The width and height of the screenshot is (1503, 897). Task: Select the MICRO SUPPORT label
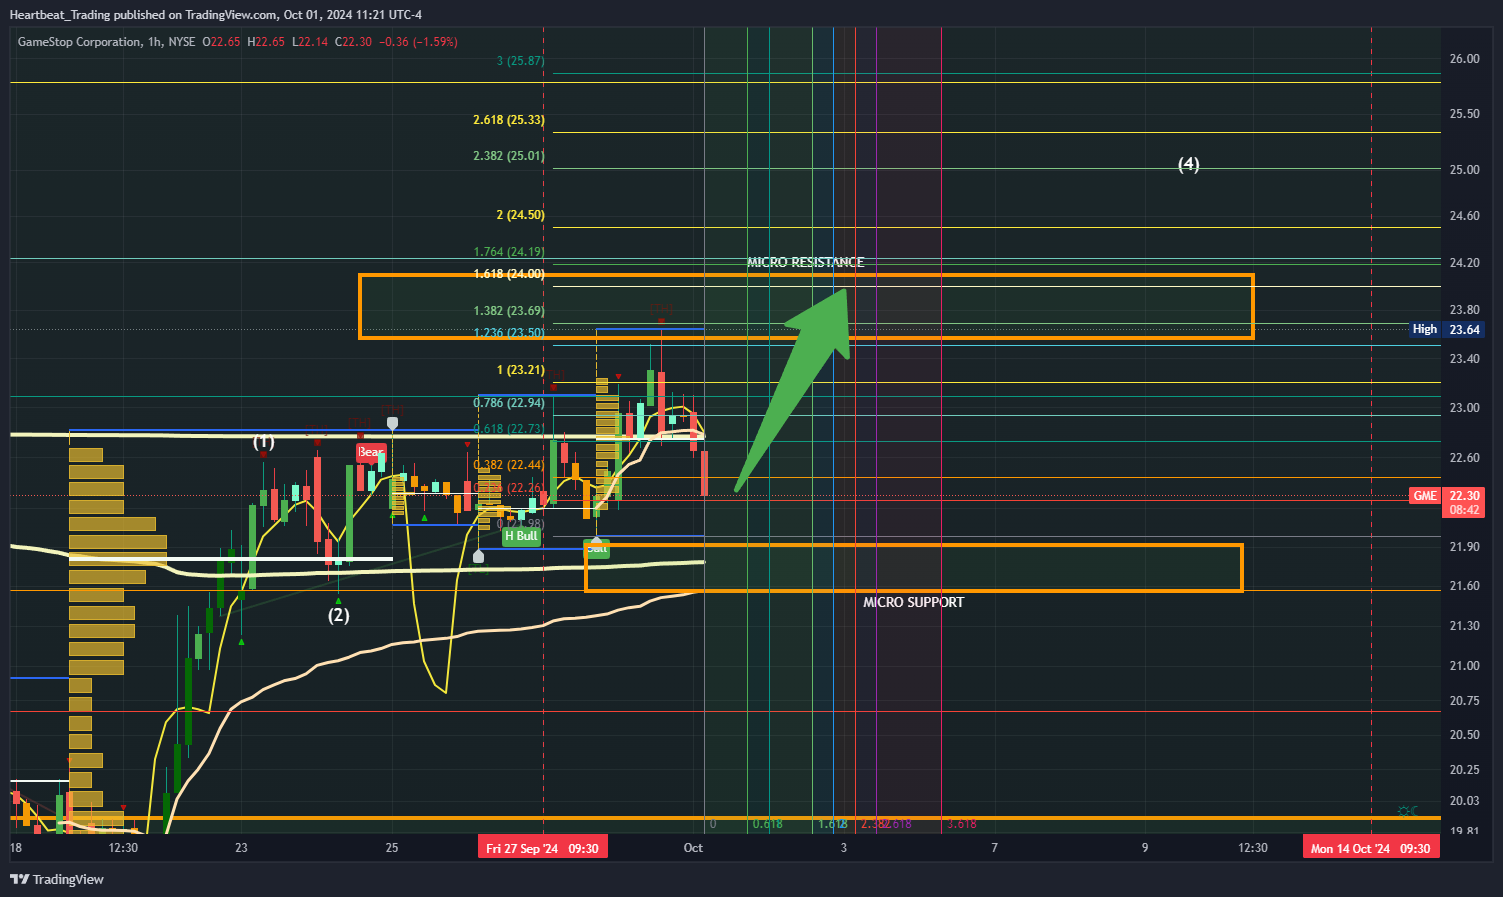pos(913,602)
